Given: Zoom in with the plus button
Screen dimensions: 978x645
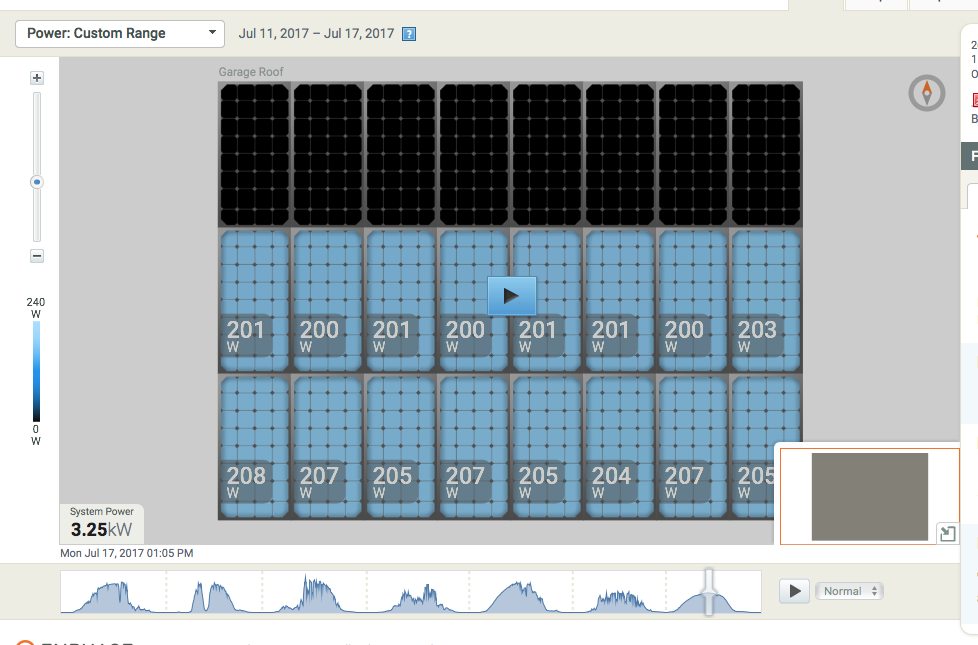Looking at the screenshot, I should click(37, 78).
